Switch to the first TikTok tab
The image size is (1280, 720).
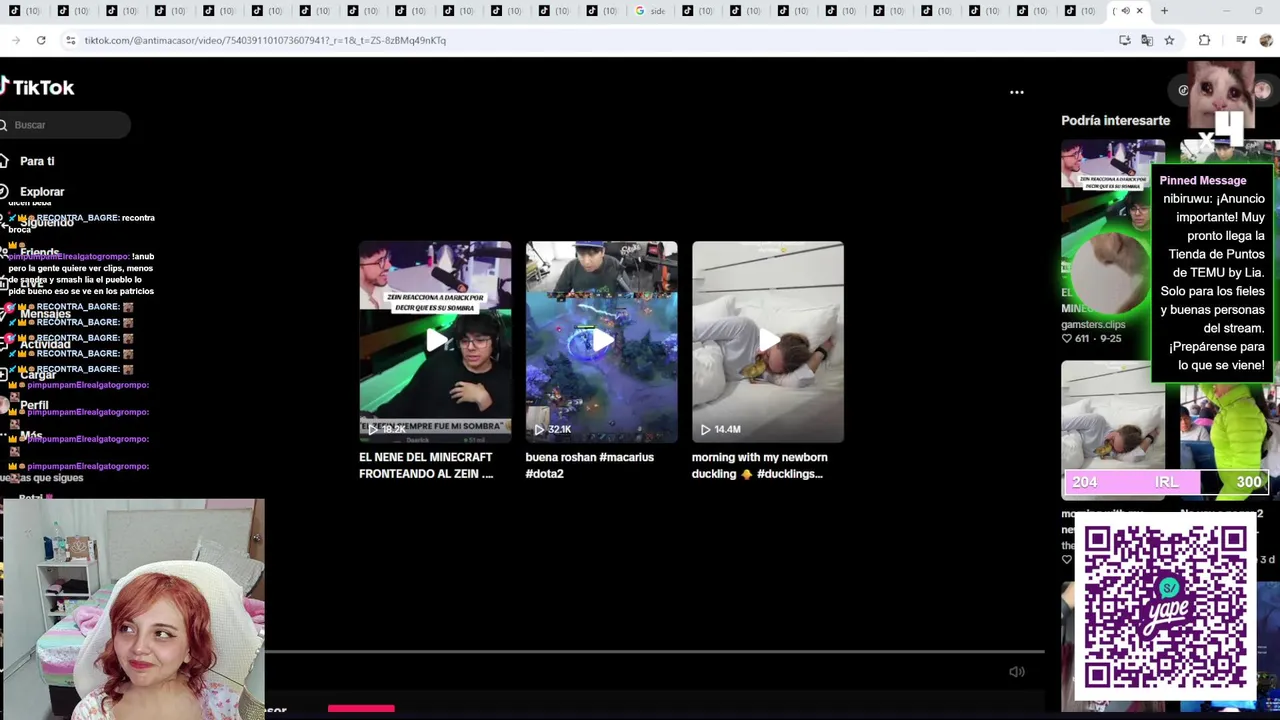(x=24, y=11)
